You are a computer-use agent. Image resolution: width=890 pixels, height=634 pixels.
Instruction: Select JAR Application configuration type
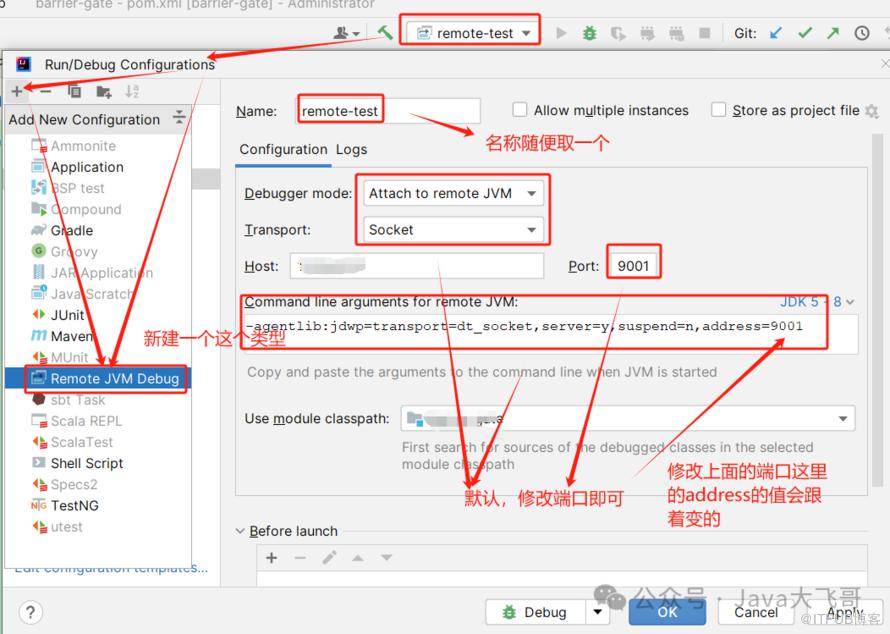pos(93,272)
